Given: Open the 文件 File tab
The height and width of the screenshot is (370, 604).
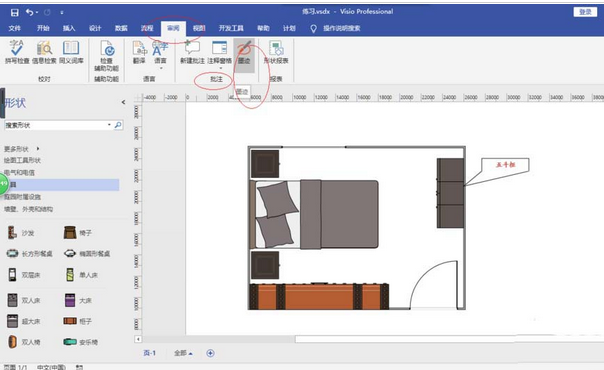Looking at the screenshot, I should tap(15, 28).
